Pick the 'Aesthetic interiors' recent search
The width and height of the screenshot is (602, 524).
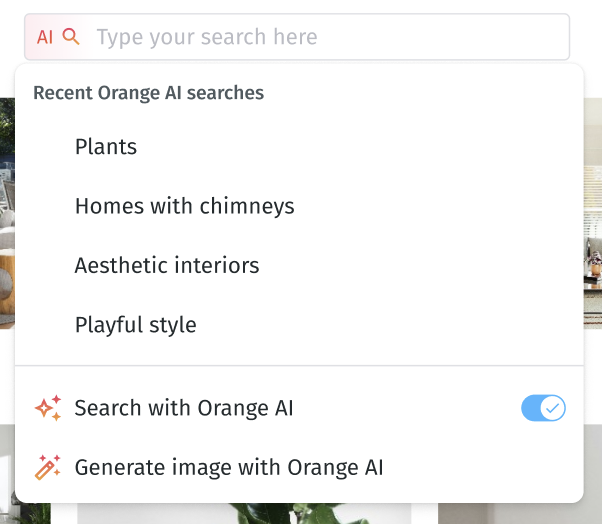pyautogui.click(x=167, y=265)
